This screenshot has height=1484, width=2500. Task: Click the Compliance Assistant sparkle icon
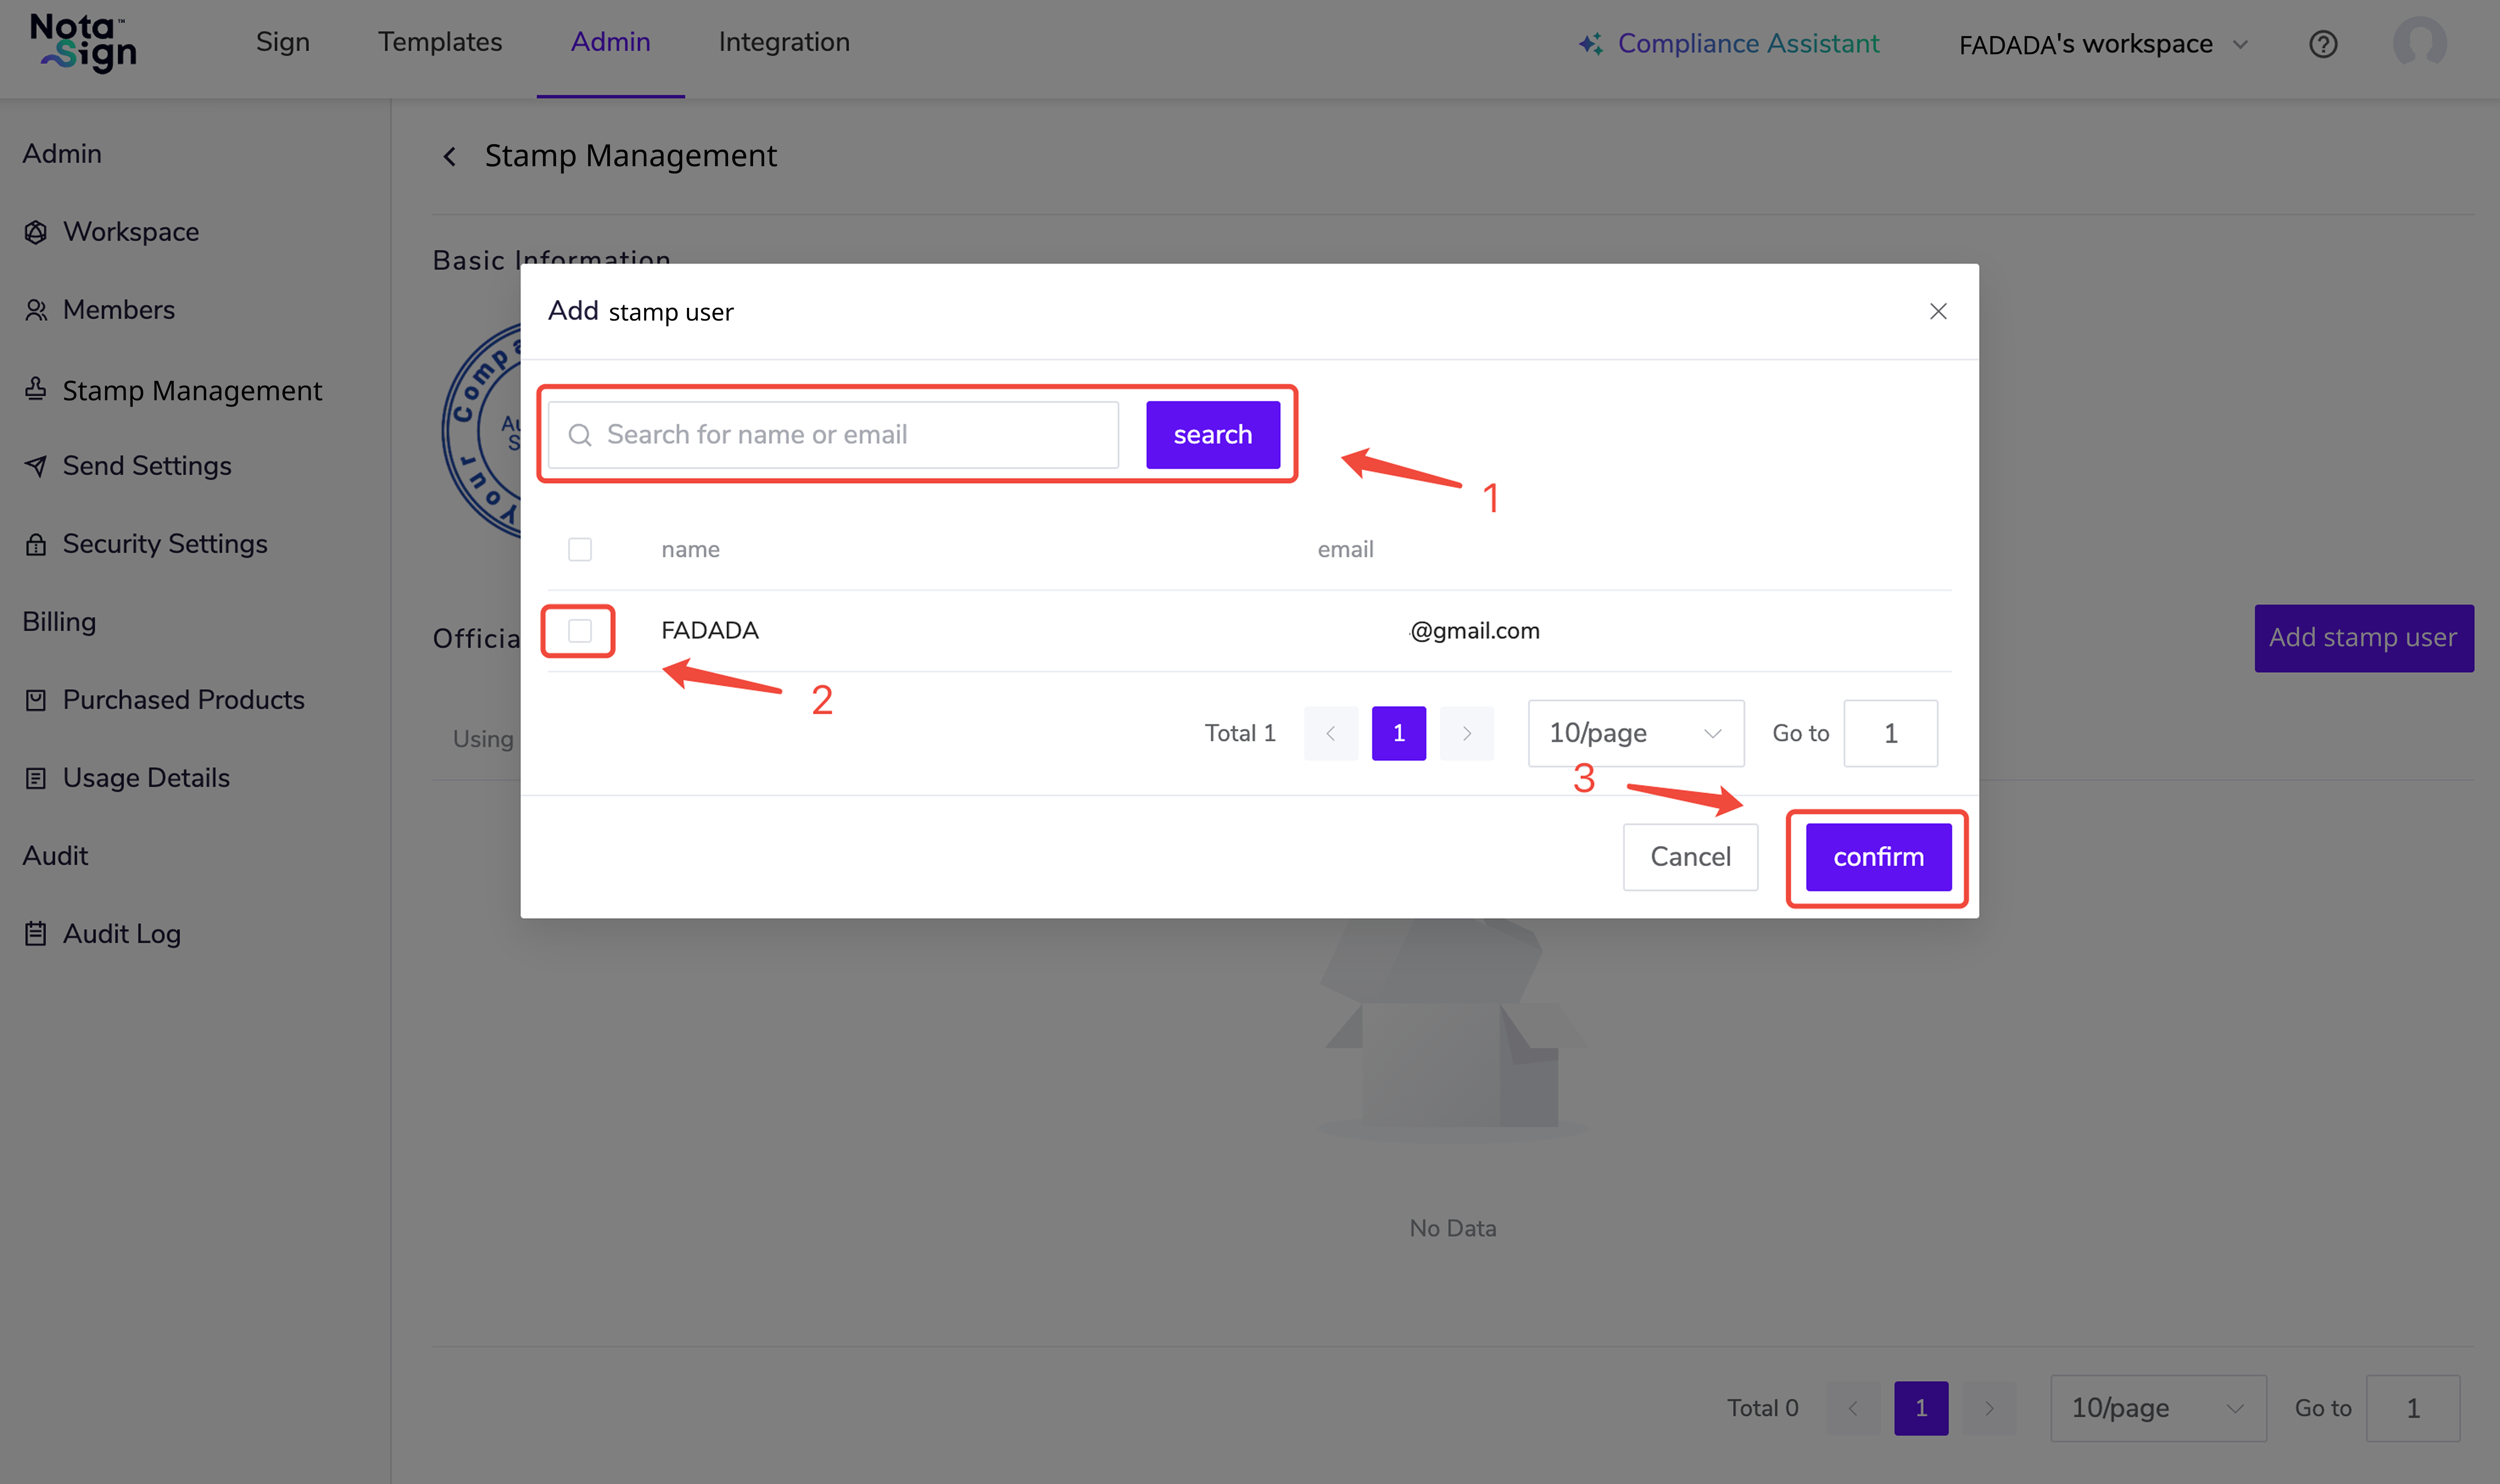coord(1590,44)
